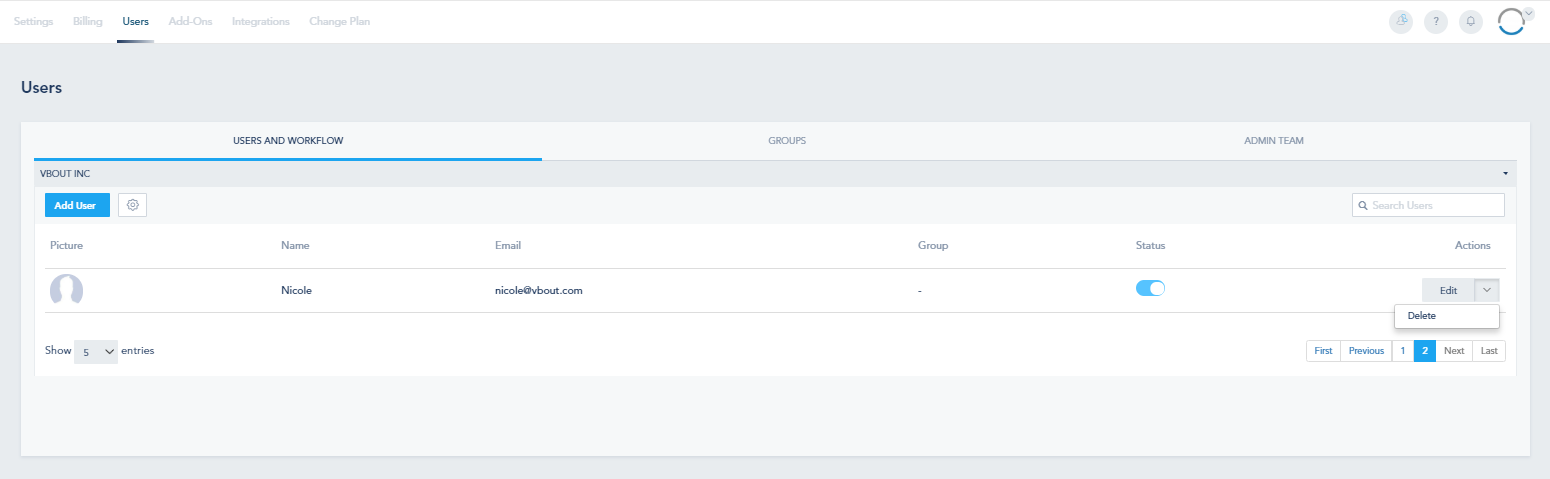Focus the Search Users field
1550x479 pixels.
1428,205
